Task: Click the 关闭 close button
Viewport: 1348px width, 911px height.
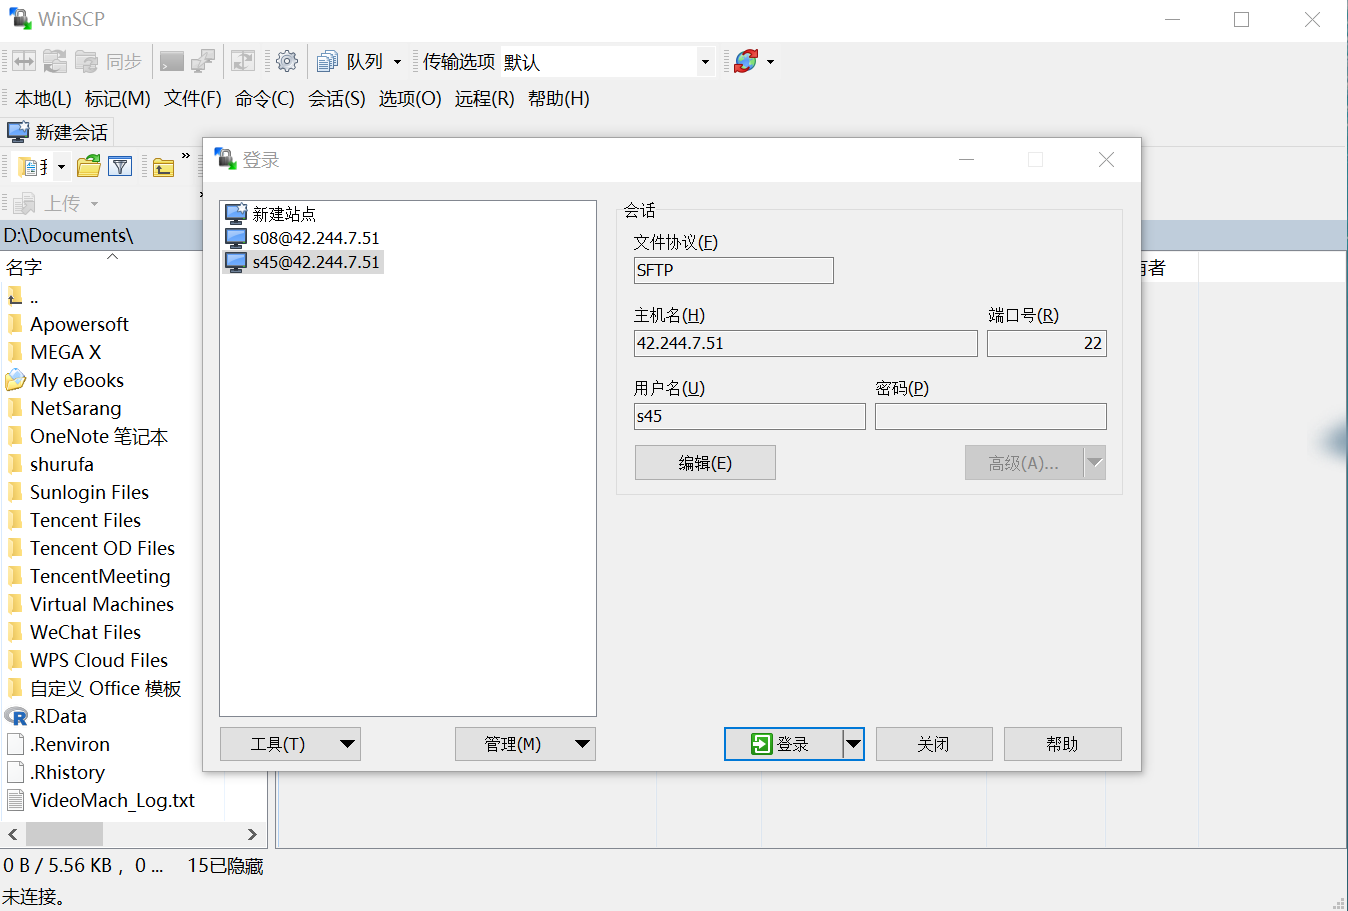Action: [934, 744]
